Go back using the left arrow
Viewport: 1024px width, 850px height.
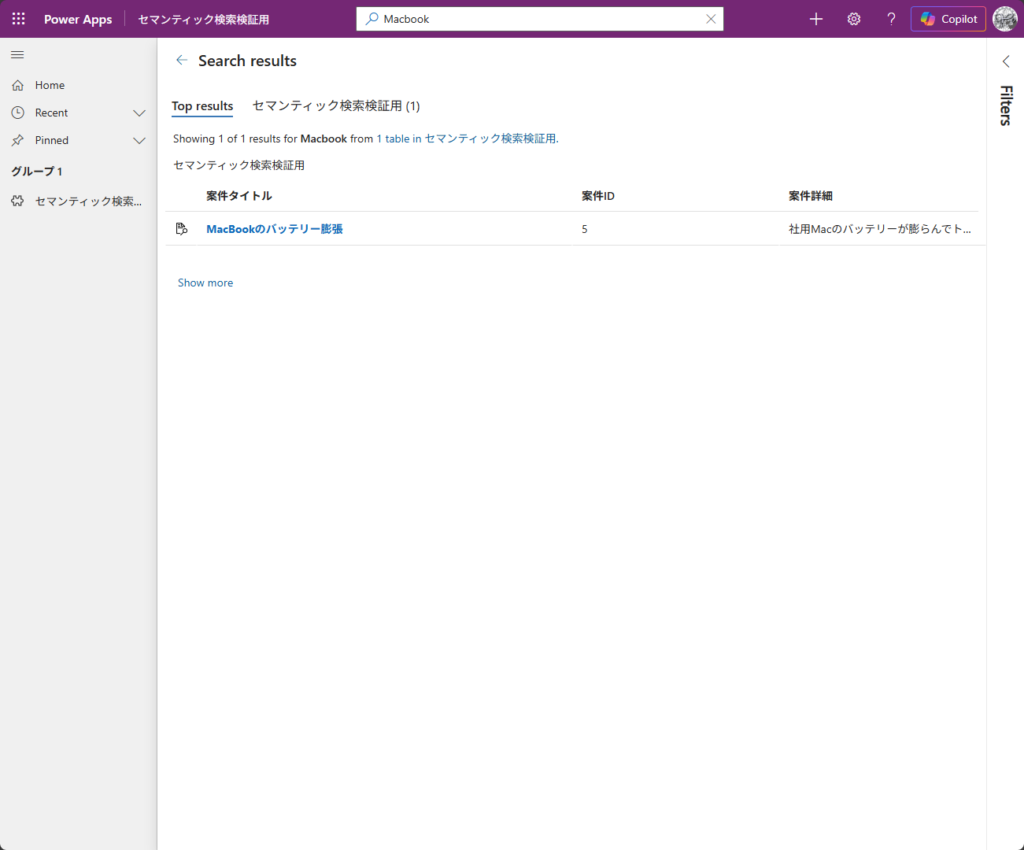(x=181, y=60)
